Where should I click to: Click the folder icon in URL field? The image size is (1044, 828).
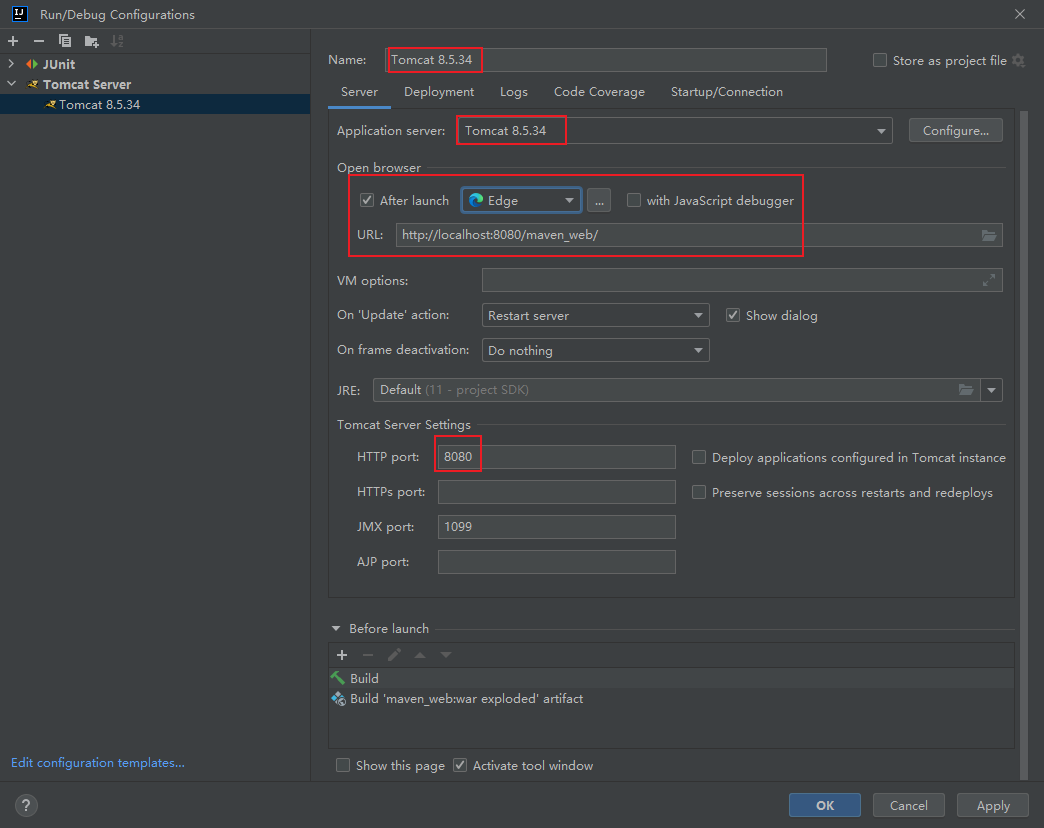click(x=989, y=236)
